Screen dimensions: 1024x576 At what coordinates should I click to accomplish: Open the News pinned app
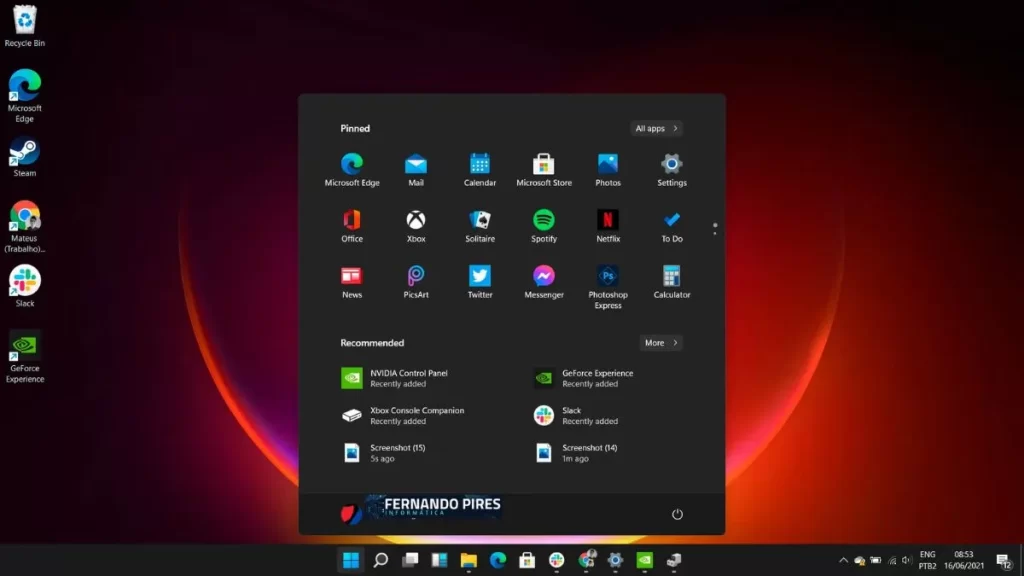pyautogui.click(x=351, y=282)
